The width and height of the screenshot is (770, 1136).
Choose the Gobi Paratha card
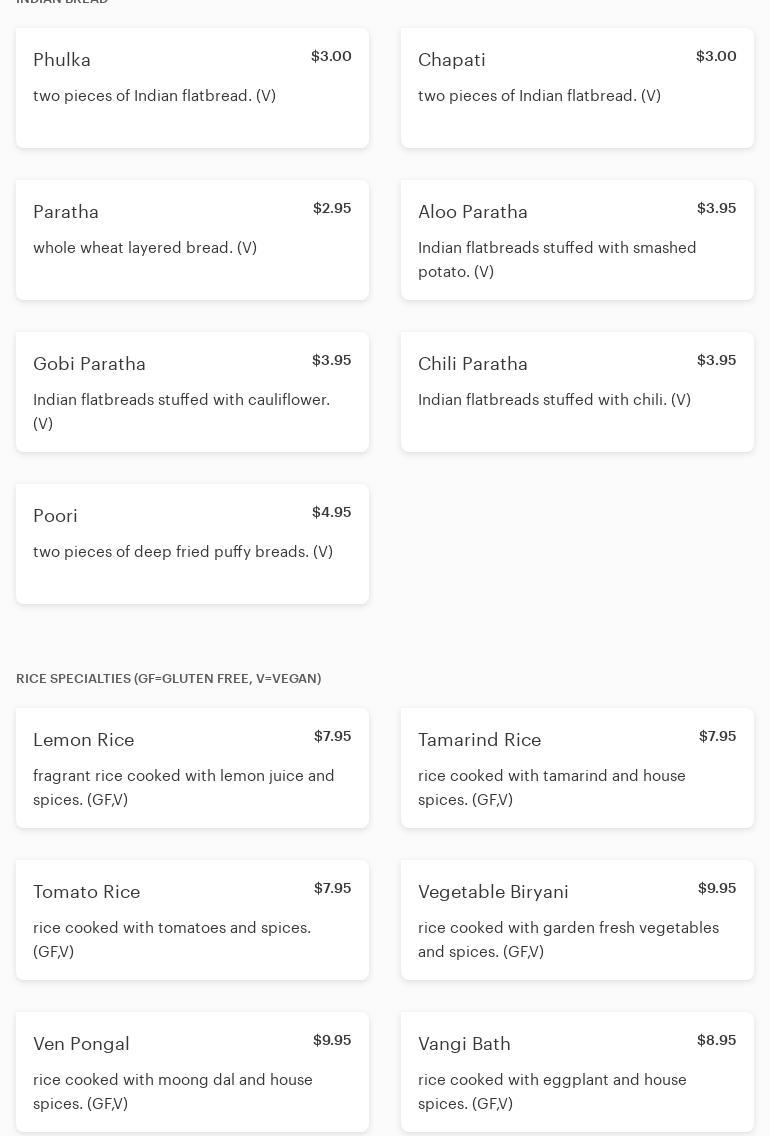click(x=192, y=392)
